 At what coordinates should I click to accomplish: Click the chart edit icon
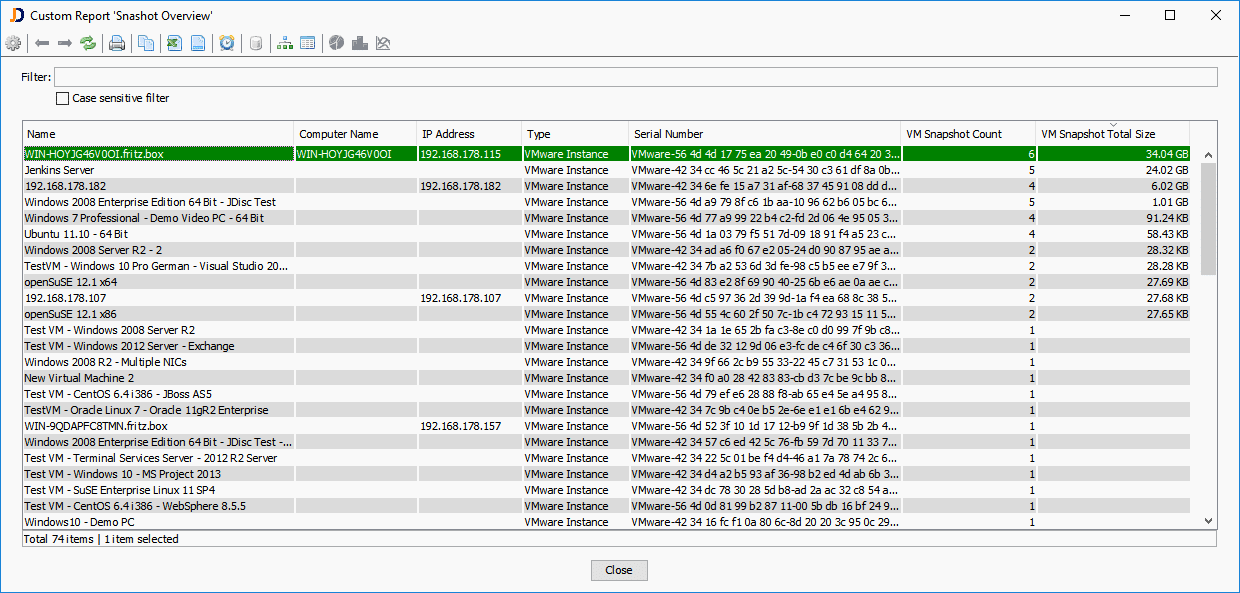[x=383, y=42]
